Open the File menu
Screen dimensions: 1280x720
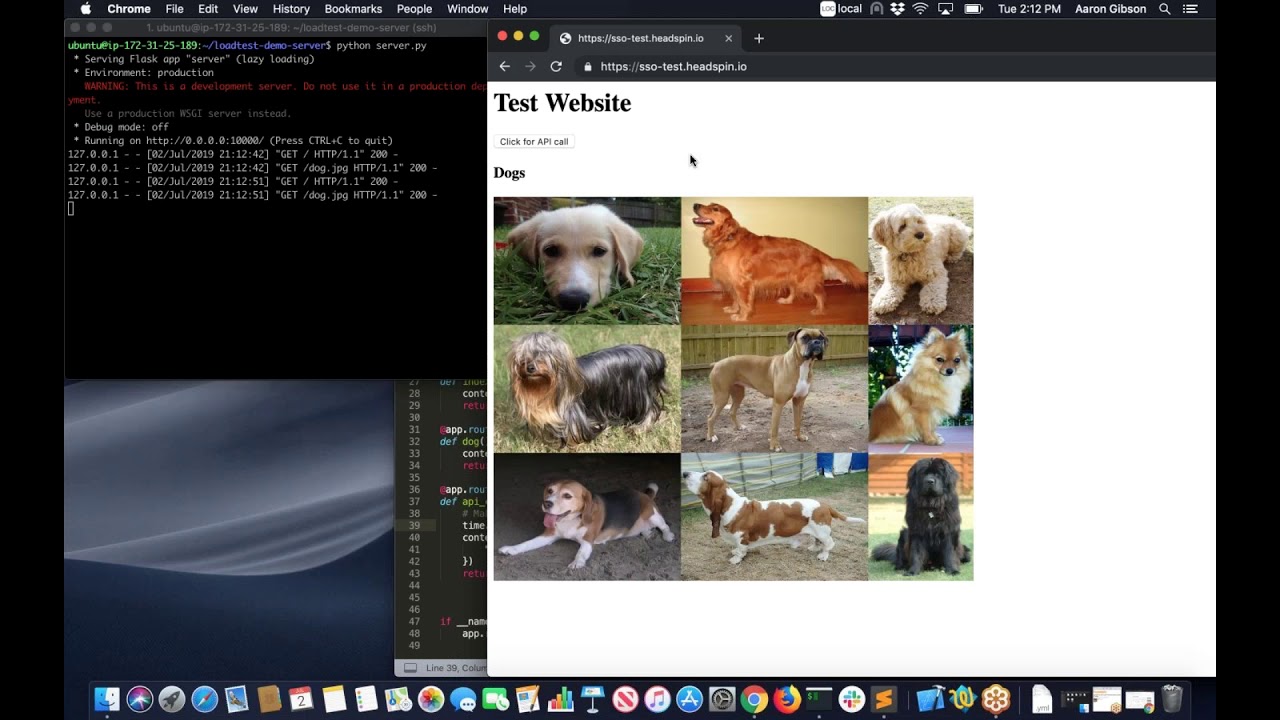tap(174, 9)
